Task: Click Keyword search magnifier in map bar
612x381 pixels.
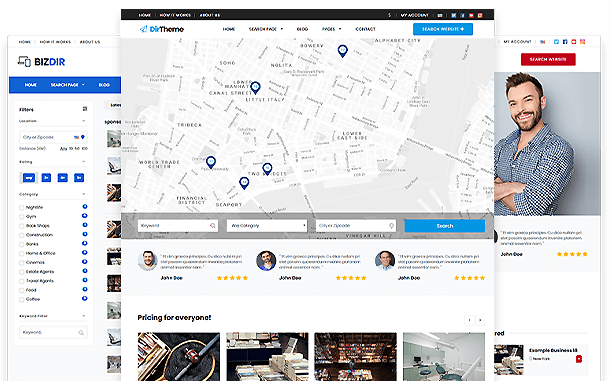Action: (213, 226)
